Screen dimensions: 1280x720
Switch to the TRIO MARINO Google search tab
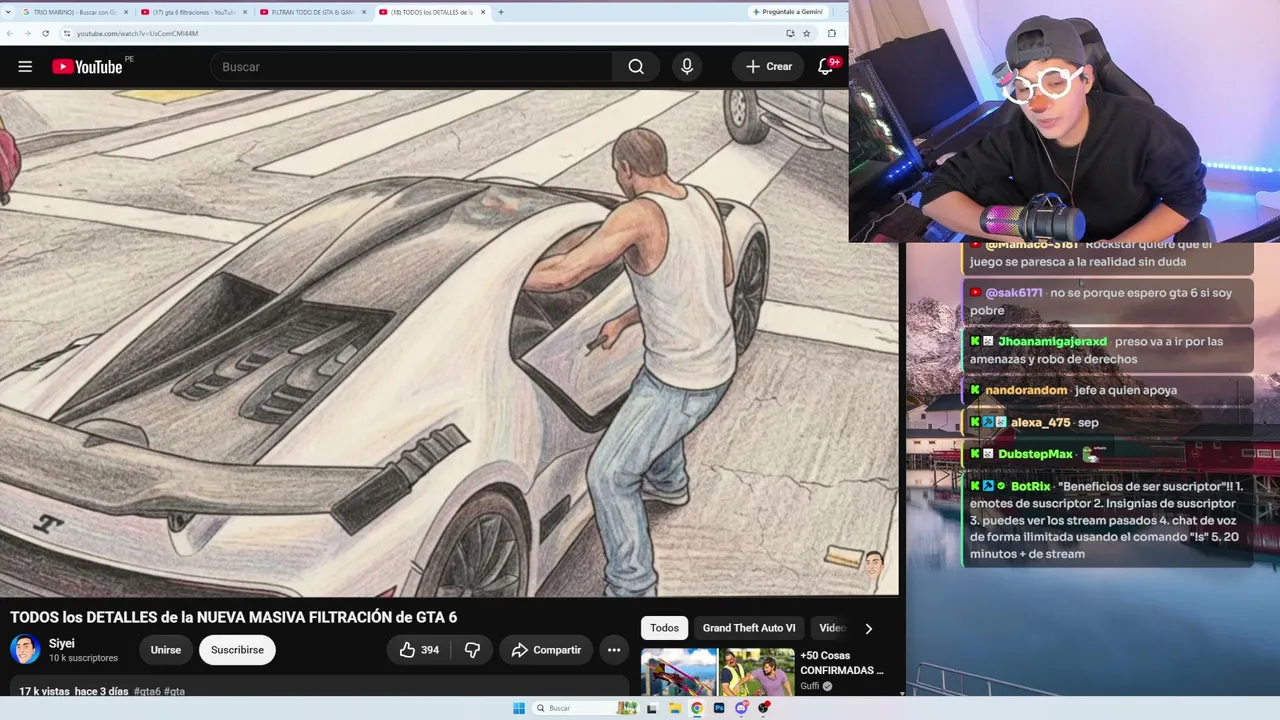(x=76, y=12)
